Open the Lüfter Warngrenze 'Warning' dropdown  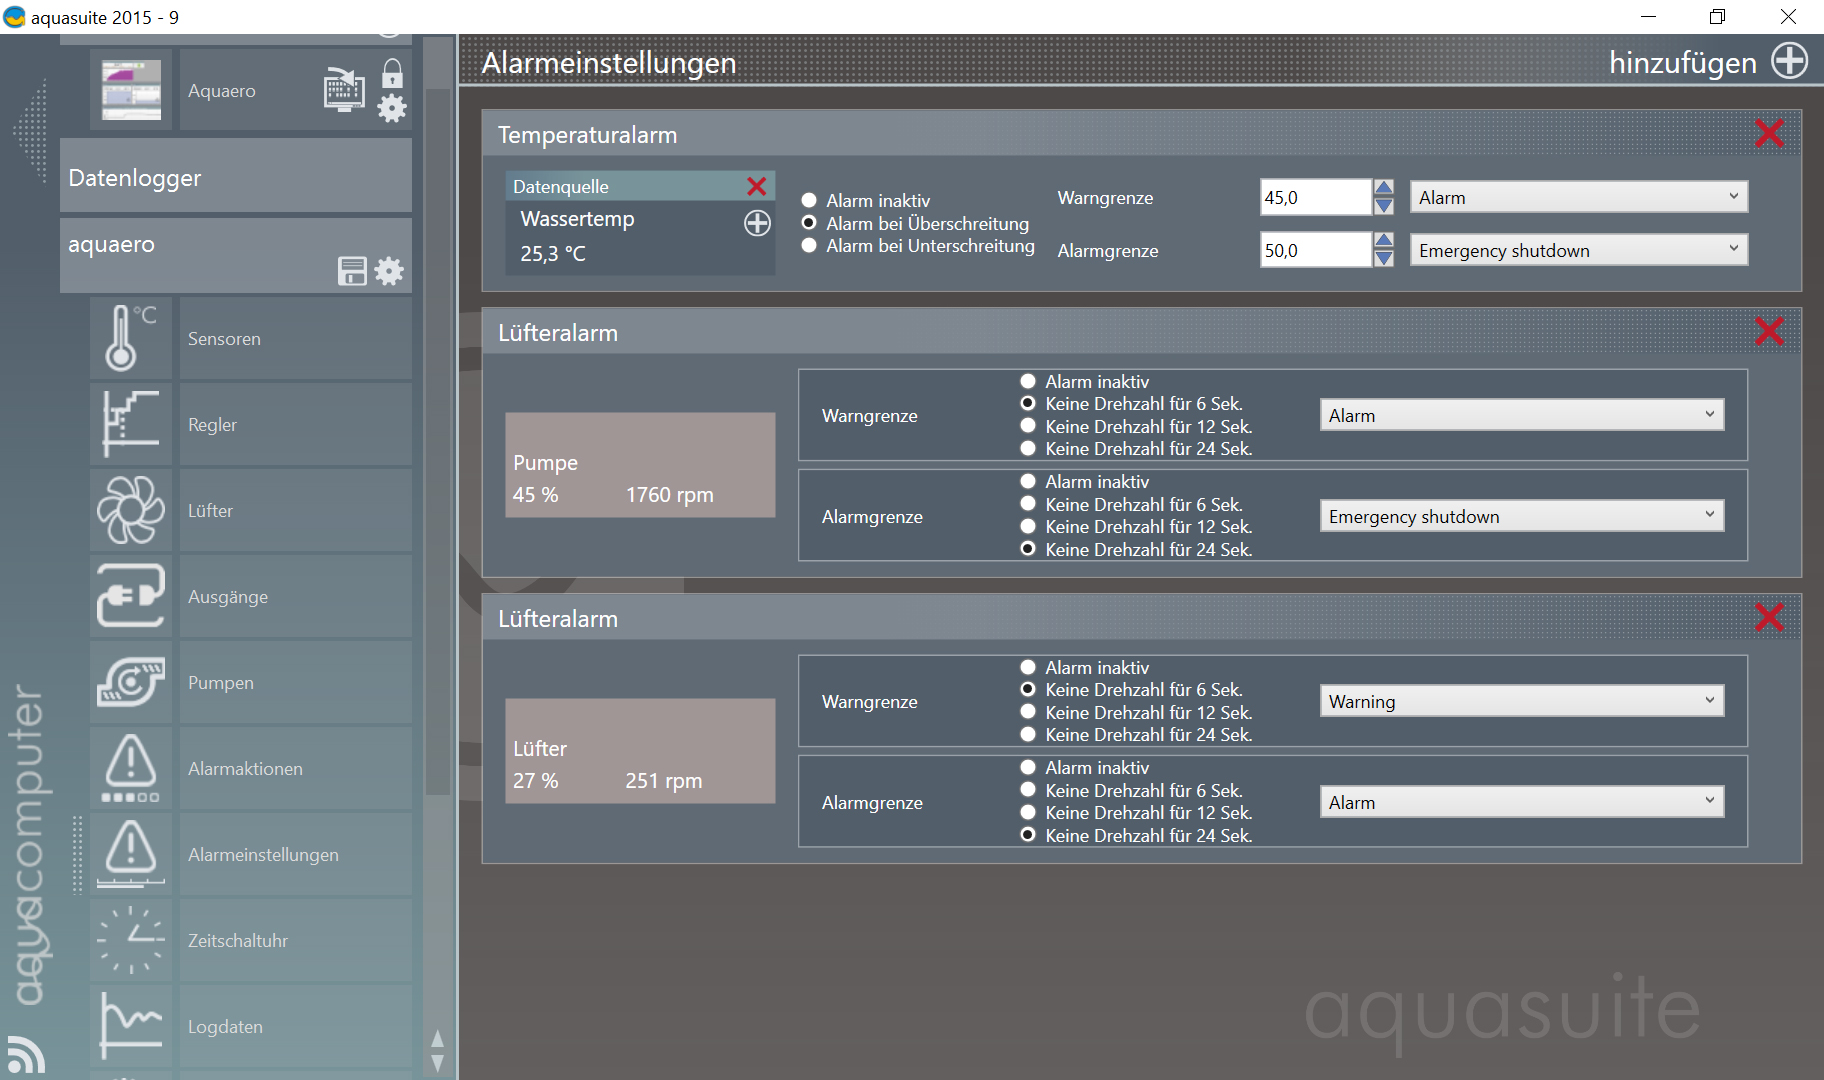(x=1521, y=702)
